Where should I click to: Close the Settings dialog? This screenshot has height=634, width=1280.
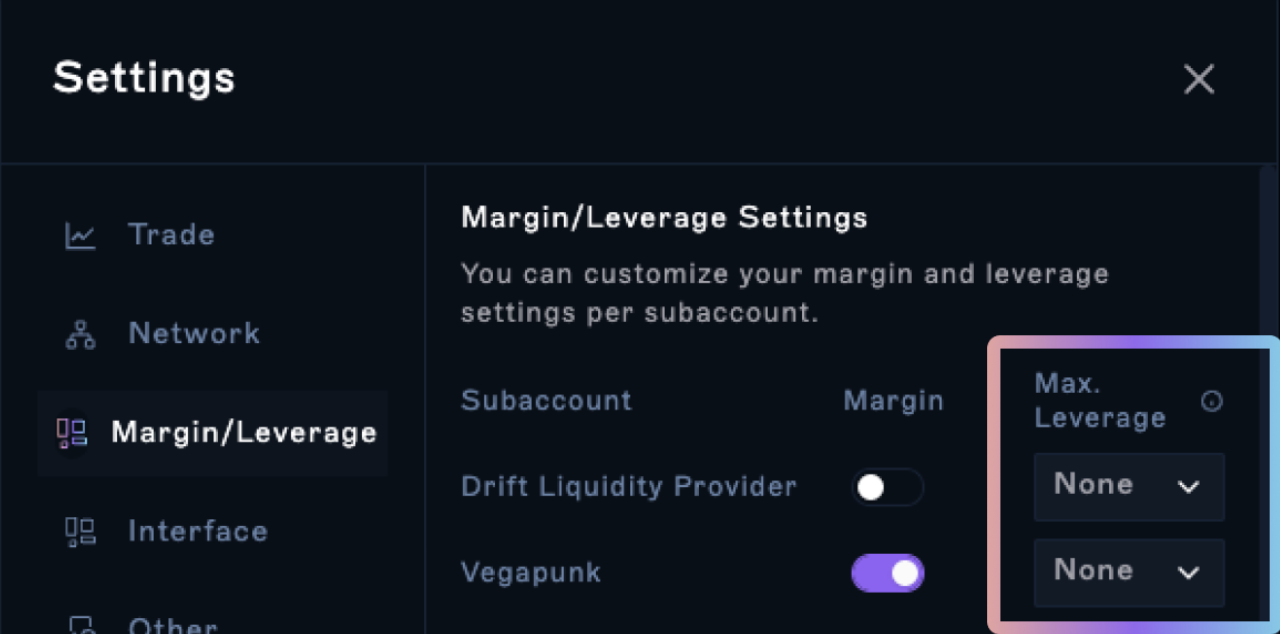pos(1198,79)
